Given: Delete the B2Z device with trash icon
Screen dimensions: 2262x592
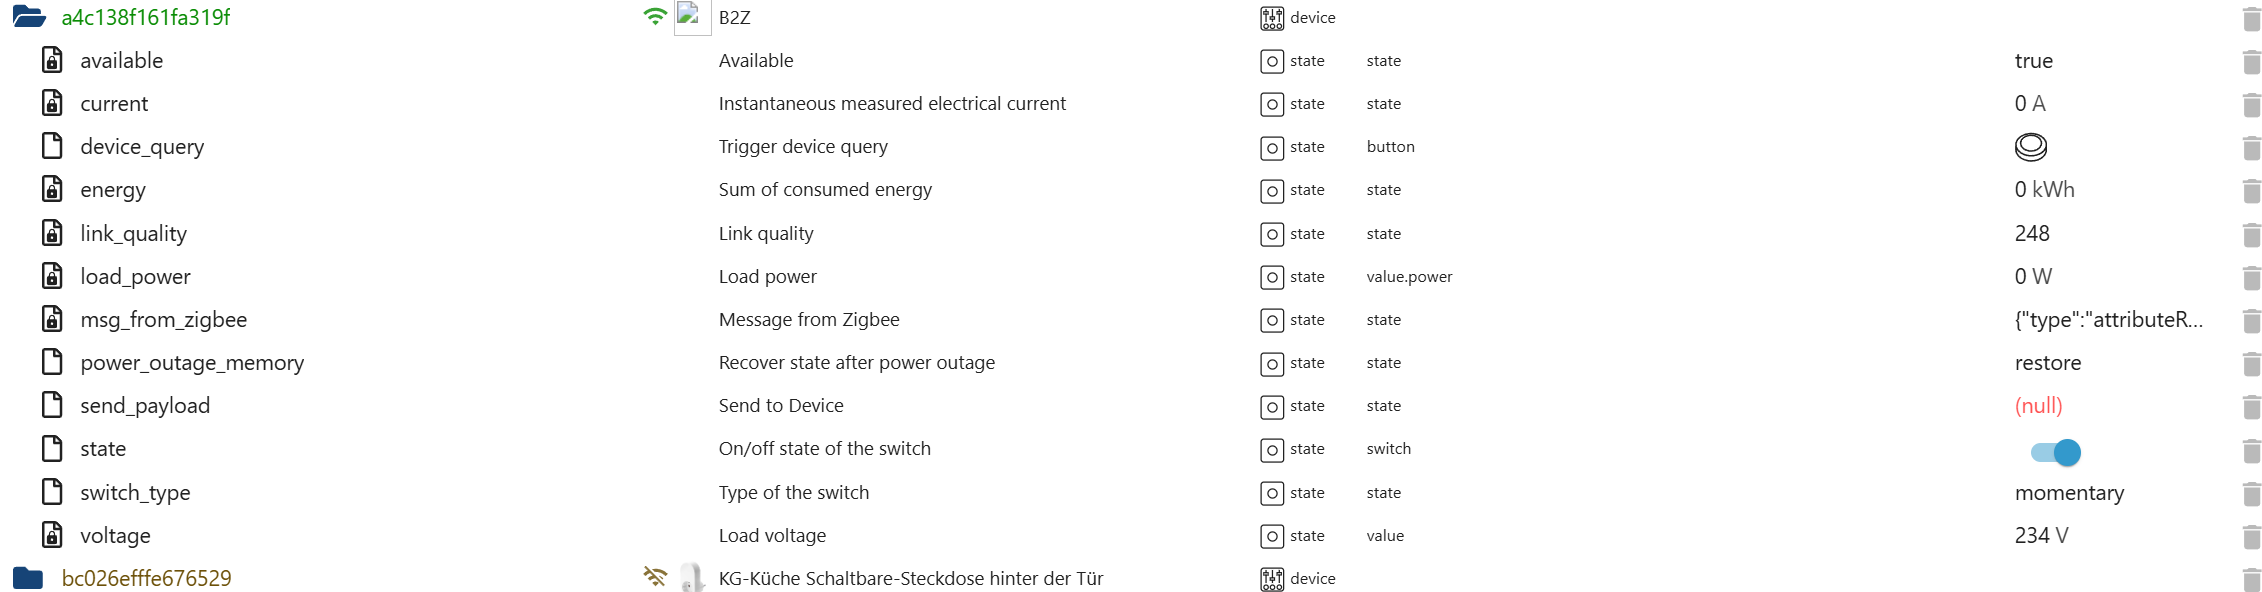Looking at the screenshot, I should pyautogui.click(x=2251, y=18).
